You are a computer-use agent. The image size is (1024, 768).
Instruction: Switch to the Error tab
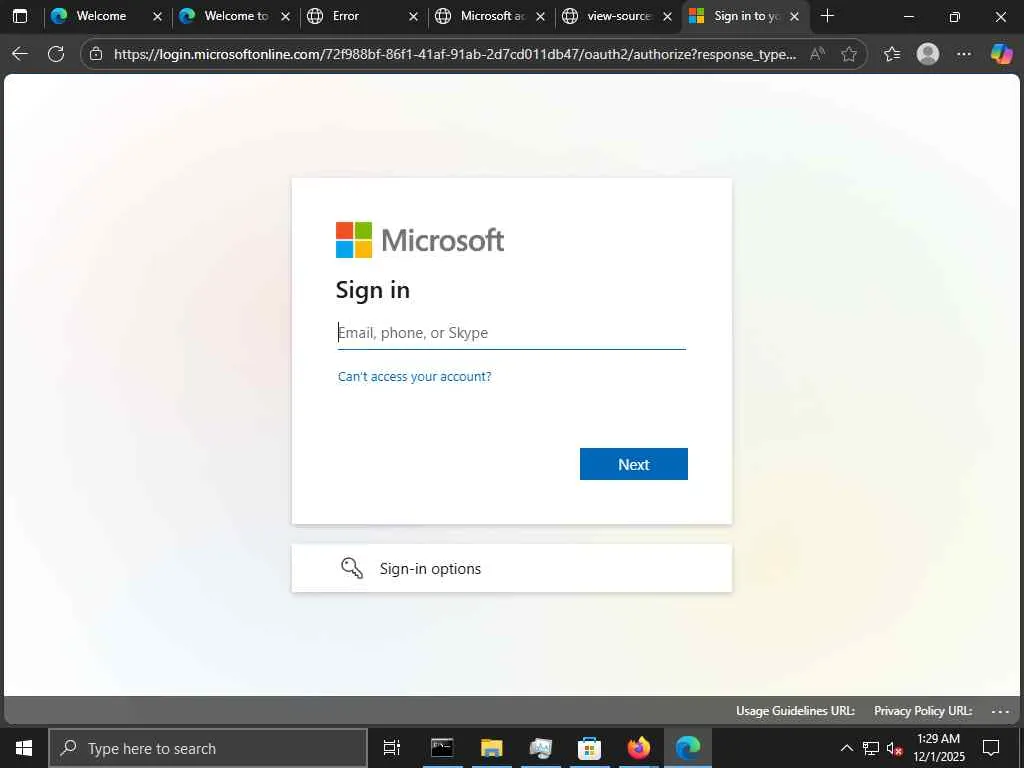click(345, 16)
